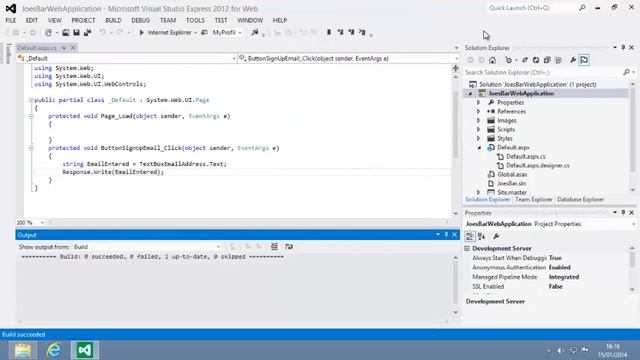Collapse the Default.aspx node

479,148
